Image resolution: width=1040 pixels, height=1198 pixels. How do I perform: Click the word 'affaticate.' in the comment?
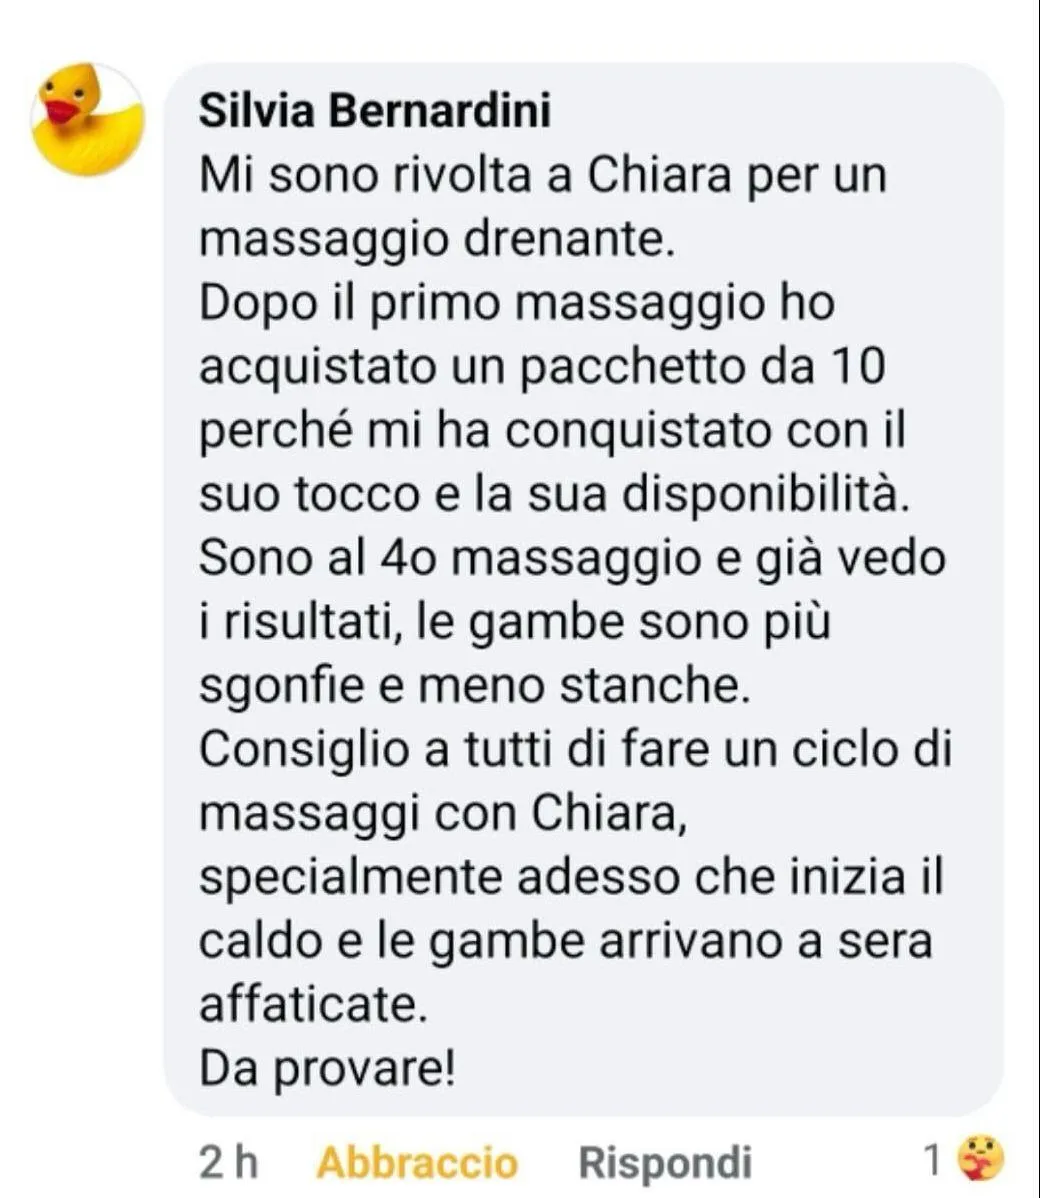point(313,1003)
